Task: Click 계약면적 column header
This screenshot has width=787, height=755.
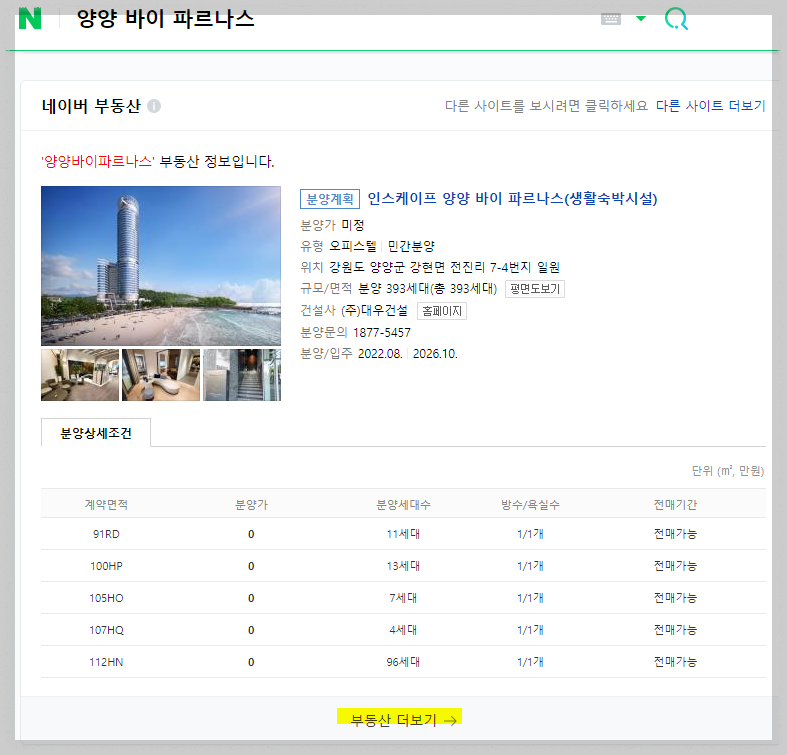Action: tap(106, 505)
